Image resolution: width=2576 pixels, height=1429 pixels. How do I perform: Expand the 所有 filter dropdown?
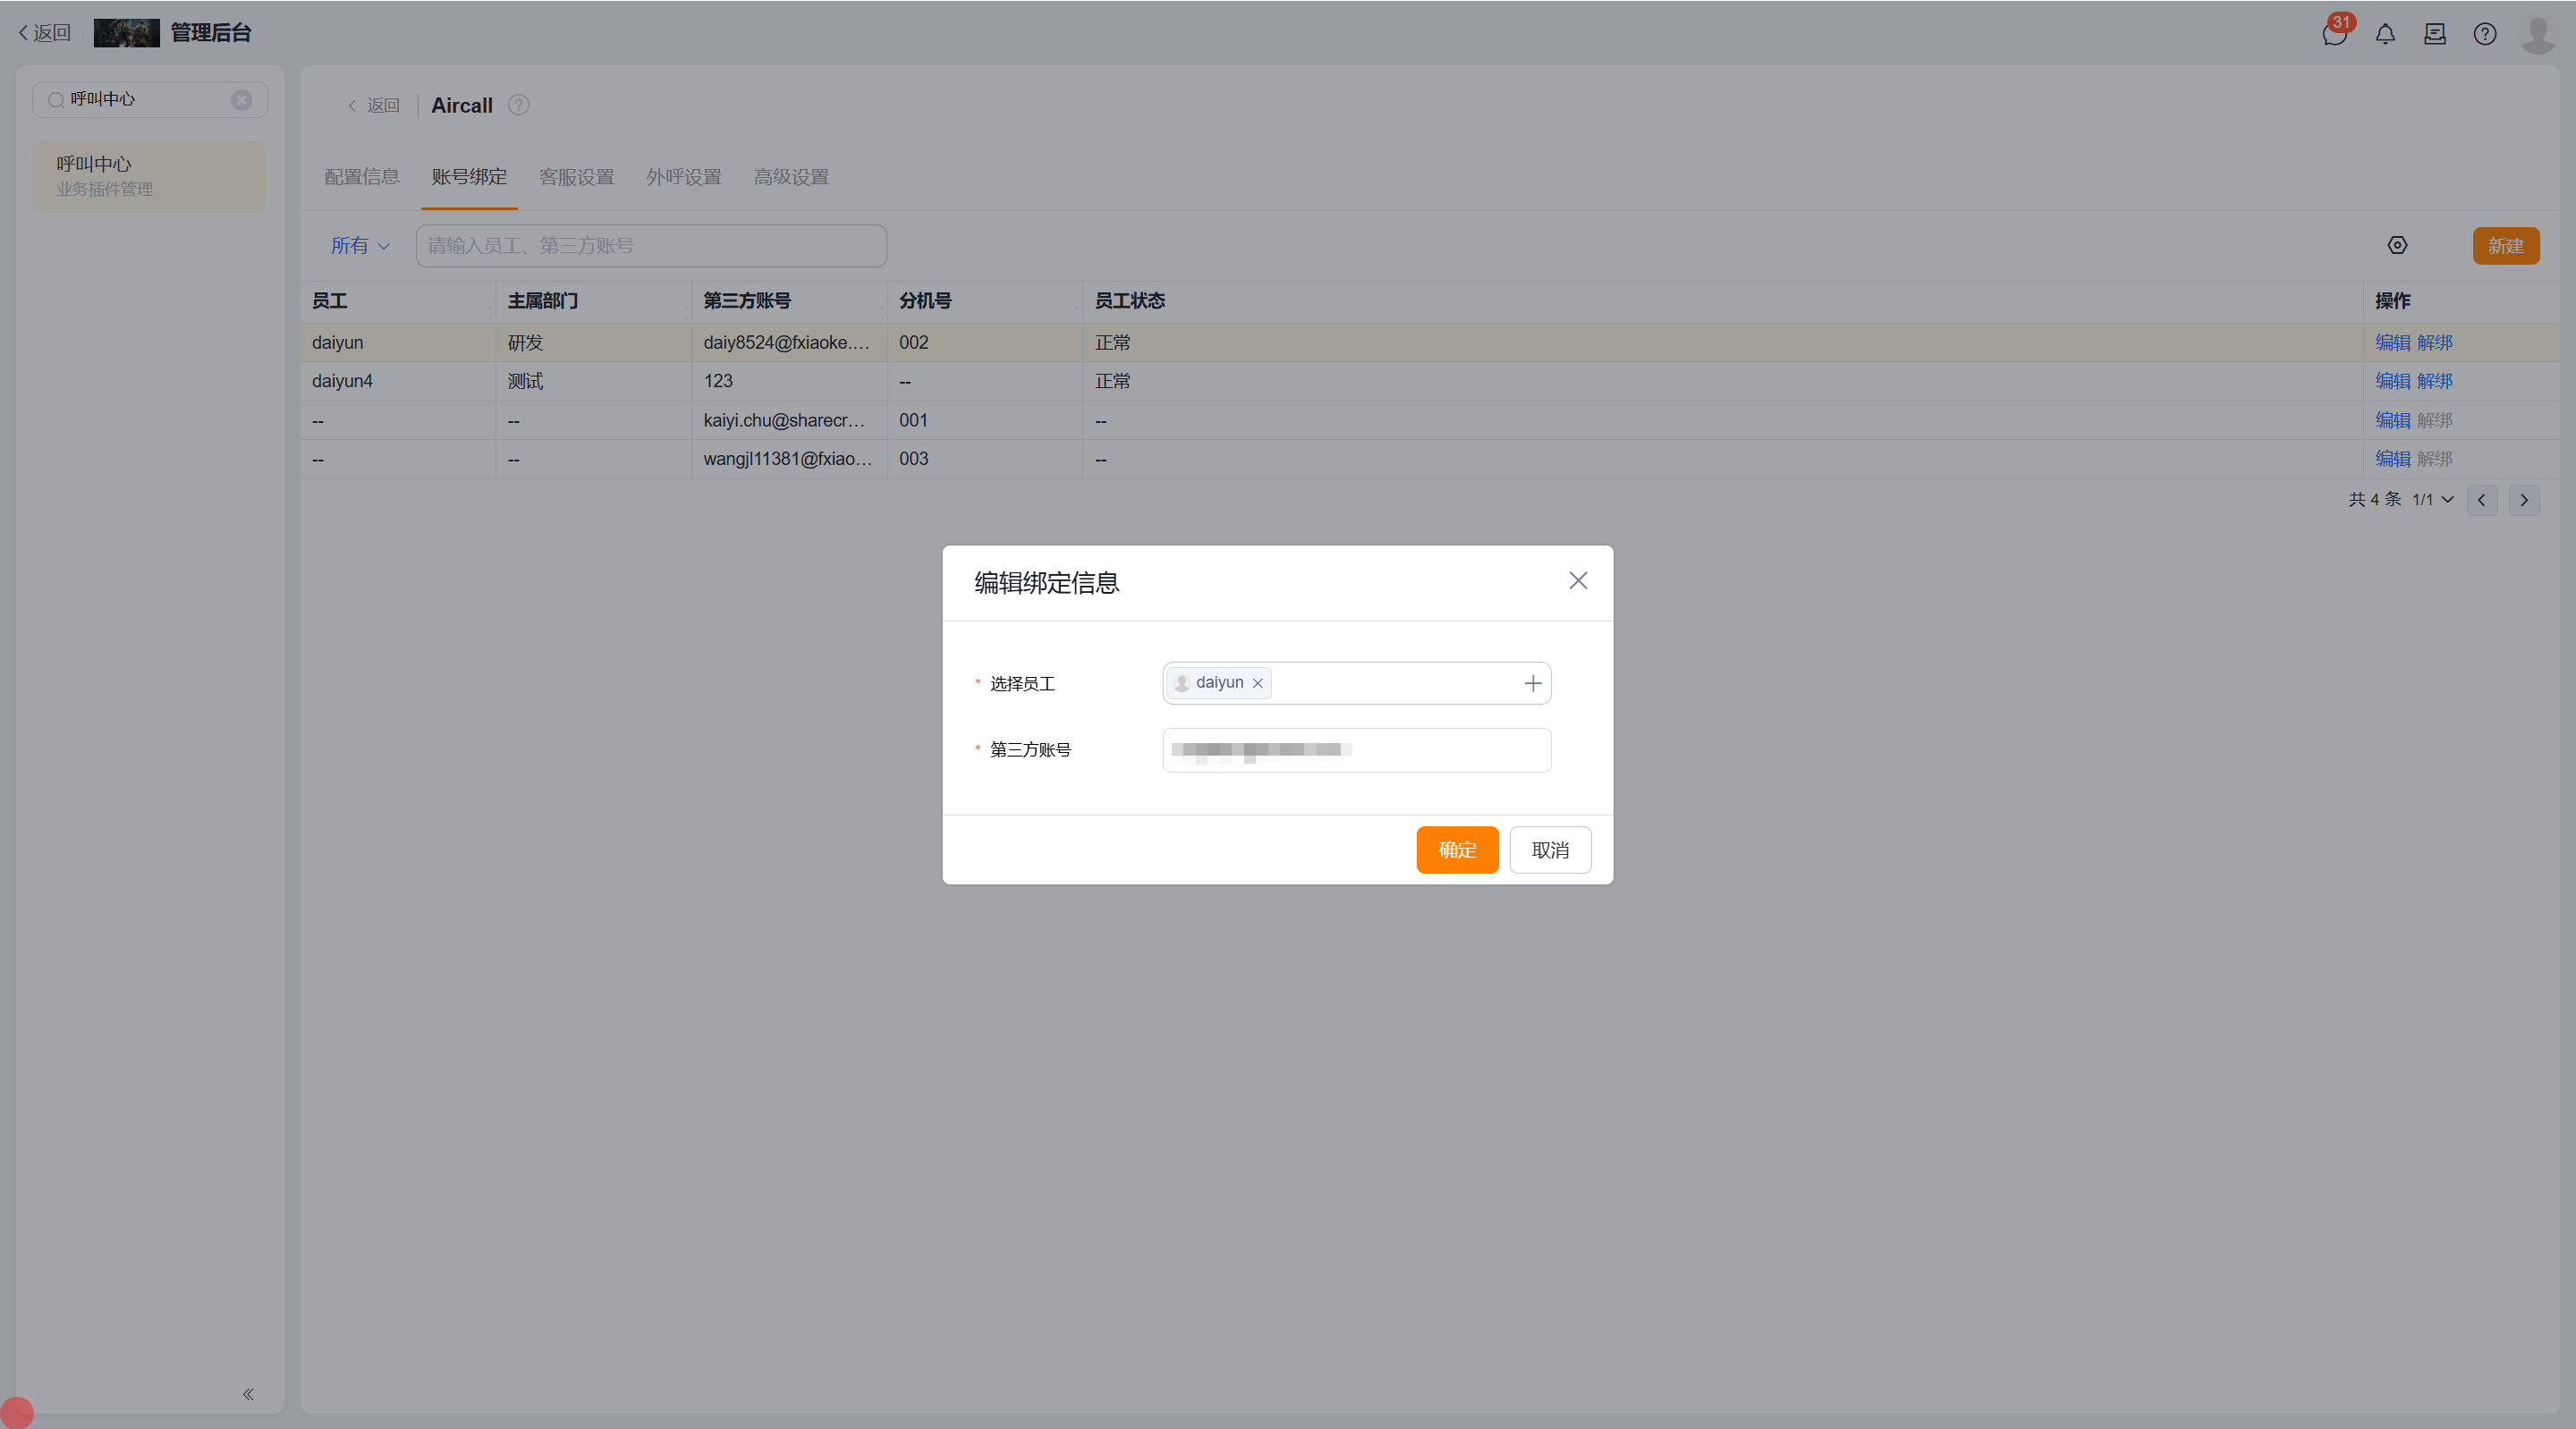[360, 246]
